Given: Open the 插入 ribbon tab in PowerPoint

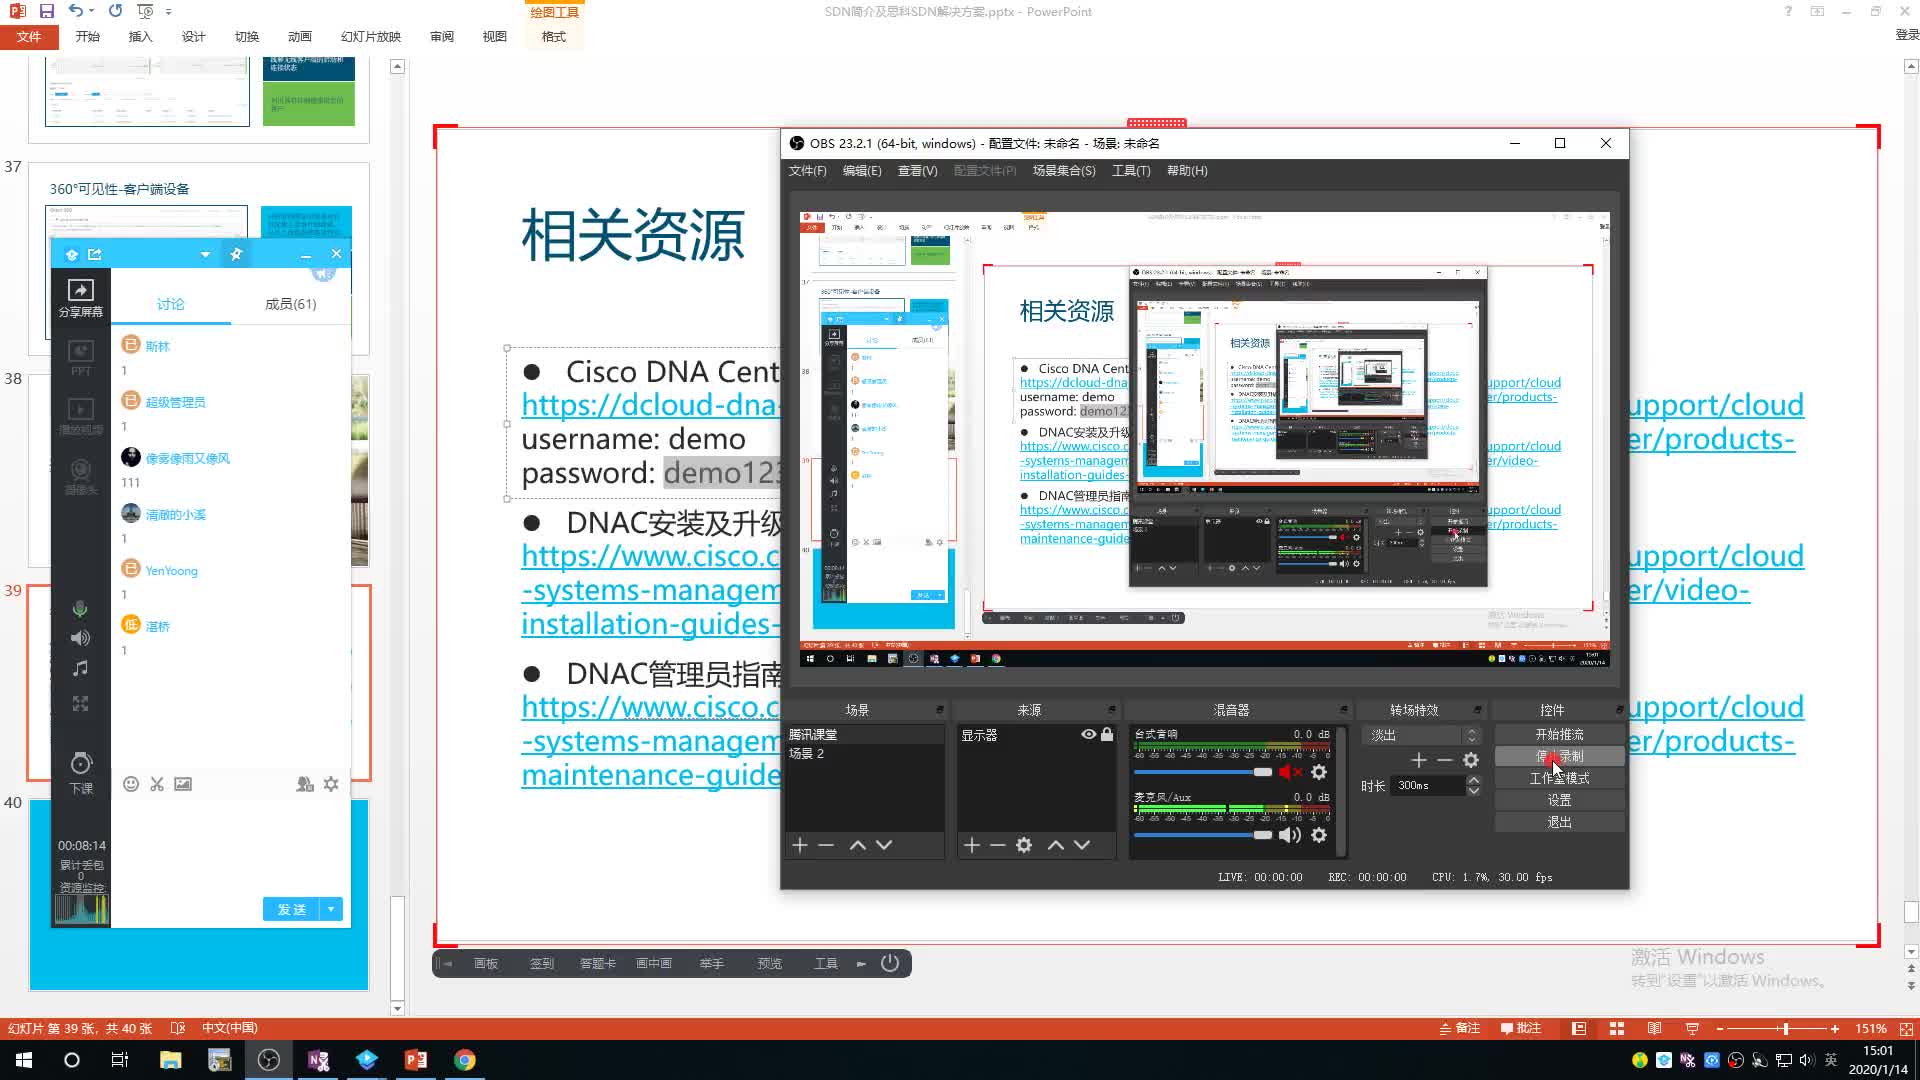Looking at the screenshot, I should [x=141, y=37].
